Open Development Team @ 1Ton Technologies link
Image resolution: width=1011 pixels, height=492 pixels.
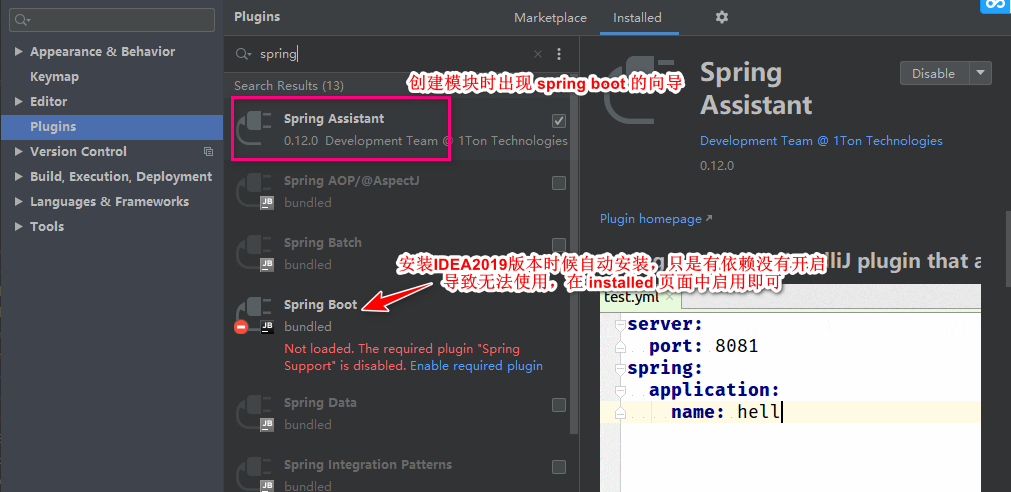821,141
